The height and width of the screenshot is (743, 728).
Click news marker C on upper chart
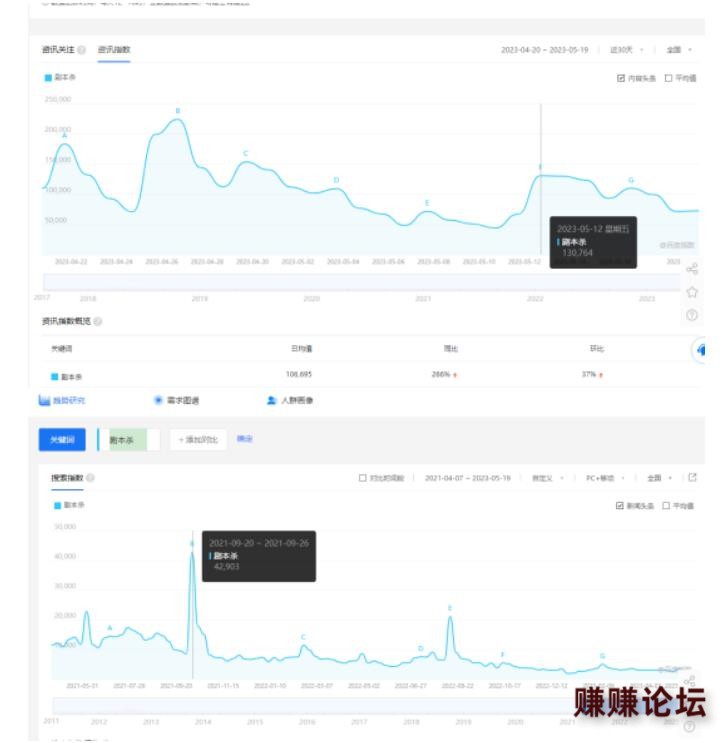(x=246, y=154)
